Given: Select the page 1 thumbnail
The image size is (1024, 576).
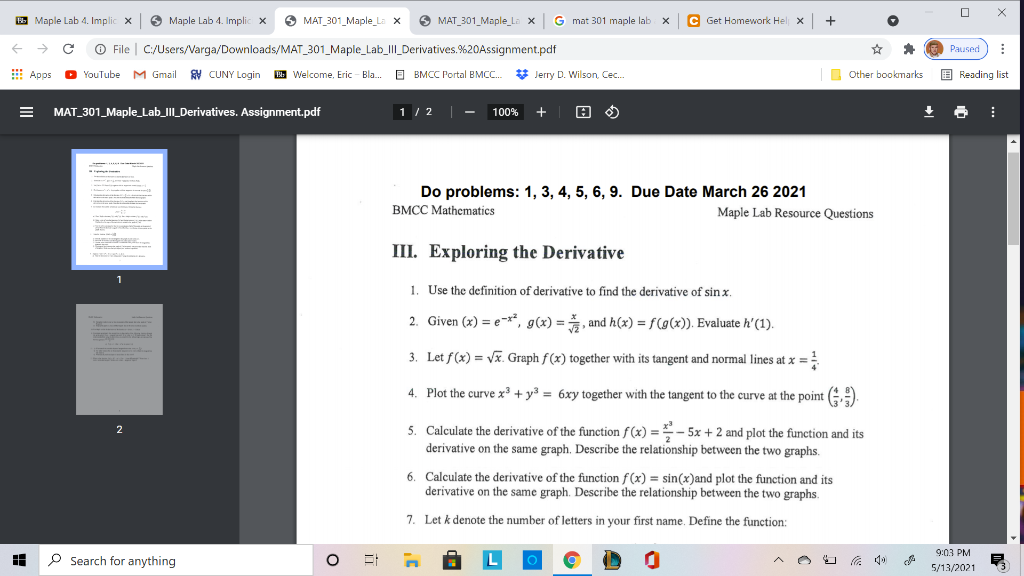Looking at the screenshot, I should pos(120,210).
